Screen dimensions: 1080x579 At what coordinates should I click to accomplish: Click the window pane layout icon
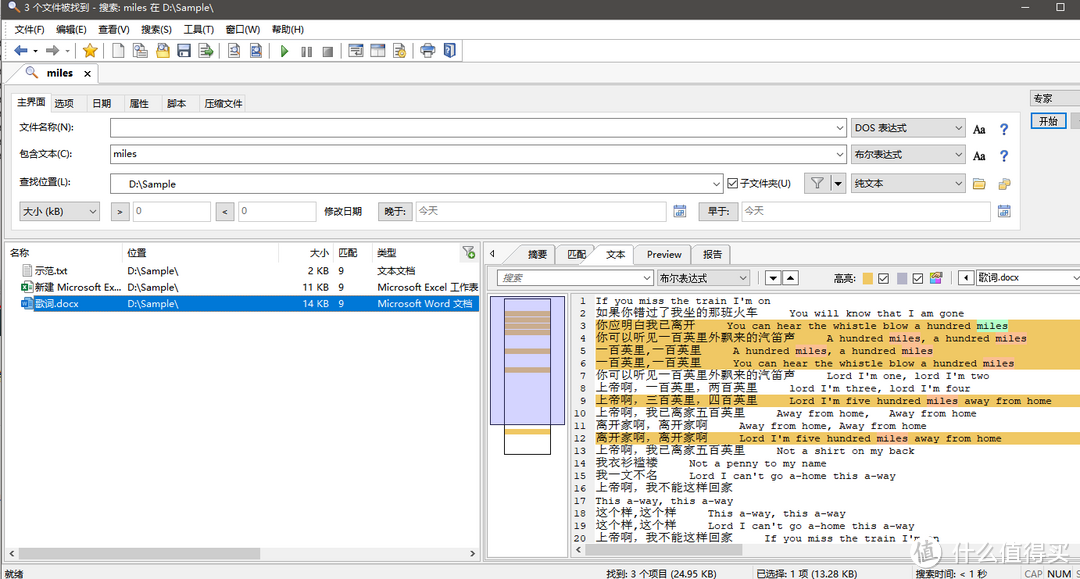(377, 50)
